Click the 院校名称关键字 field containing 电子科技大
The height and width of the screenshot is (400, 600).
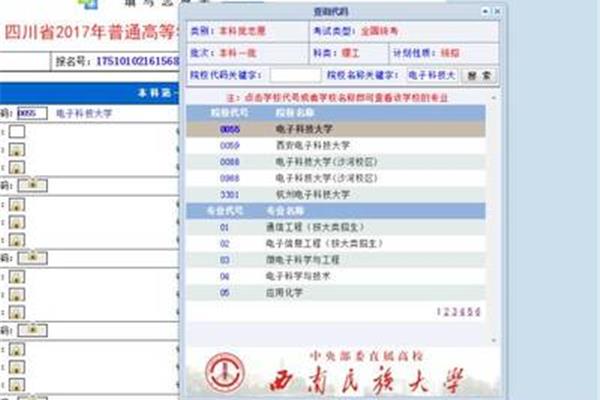[x=432, y=75]
